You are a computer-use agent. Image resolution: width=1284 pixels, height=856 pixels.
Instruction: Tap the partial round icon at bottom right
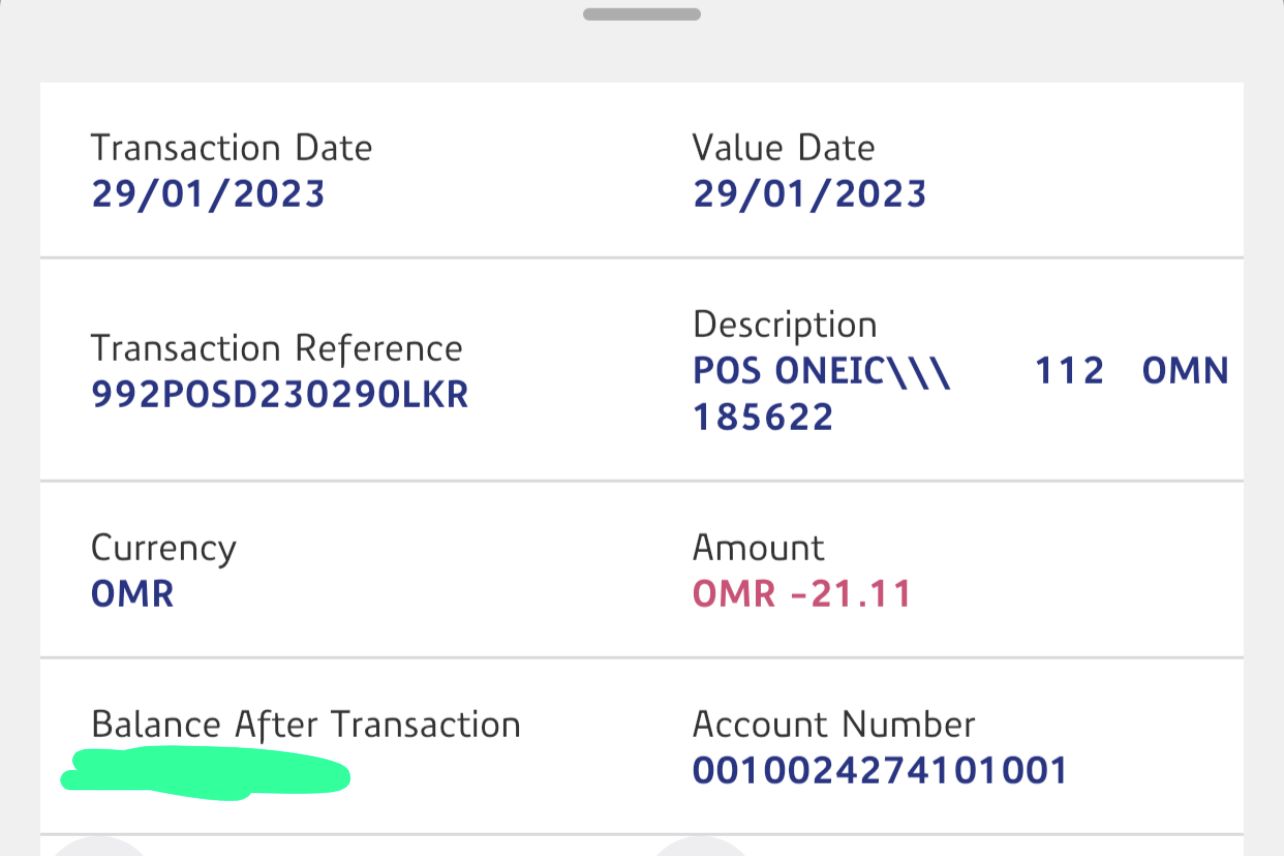[x=700, y=848]
